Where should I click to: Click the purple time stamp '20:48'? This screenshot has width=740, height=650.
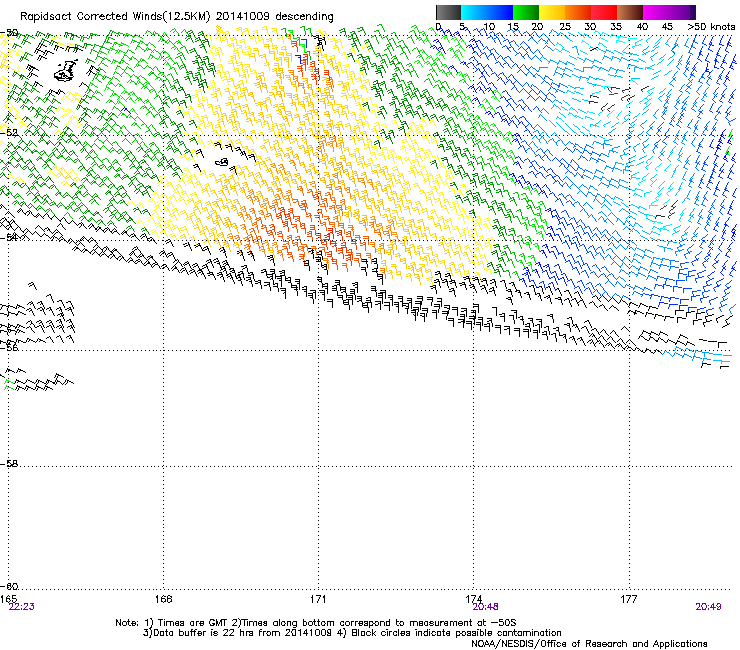(486, 607)
